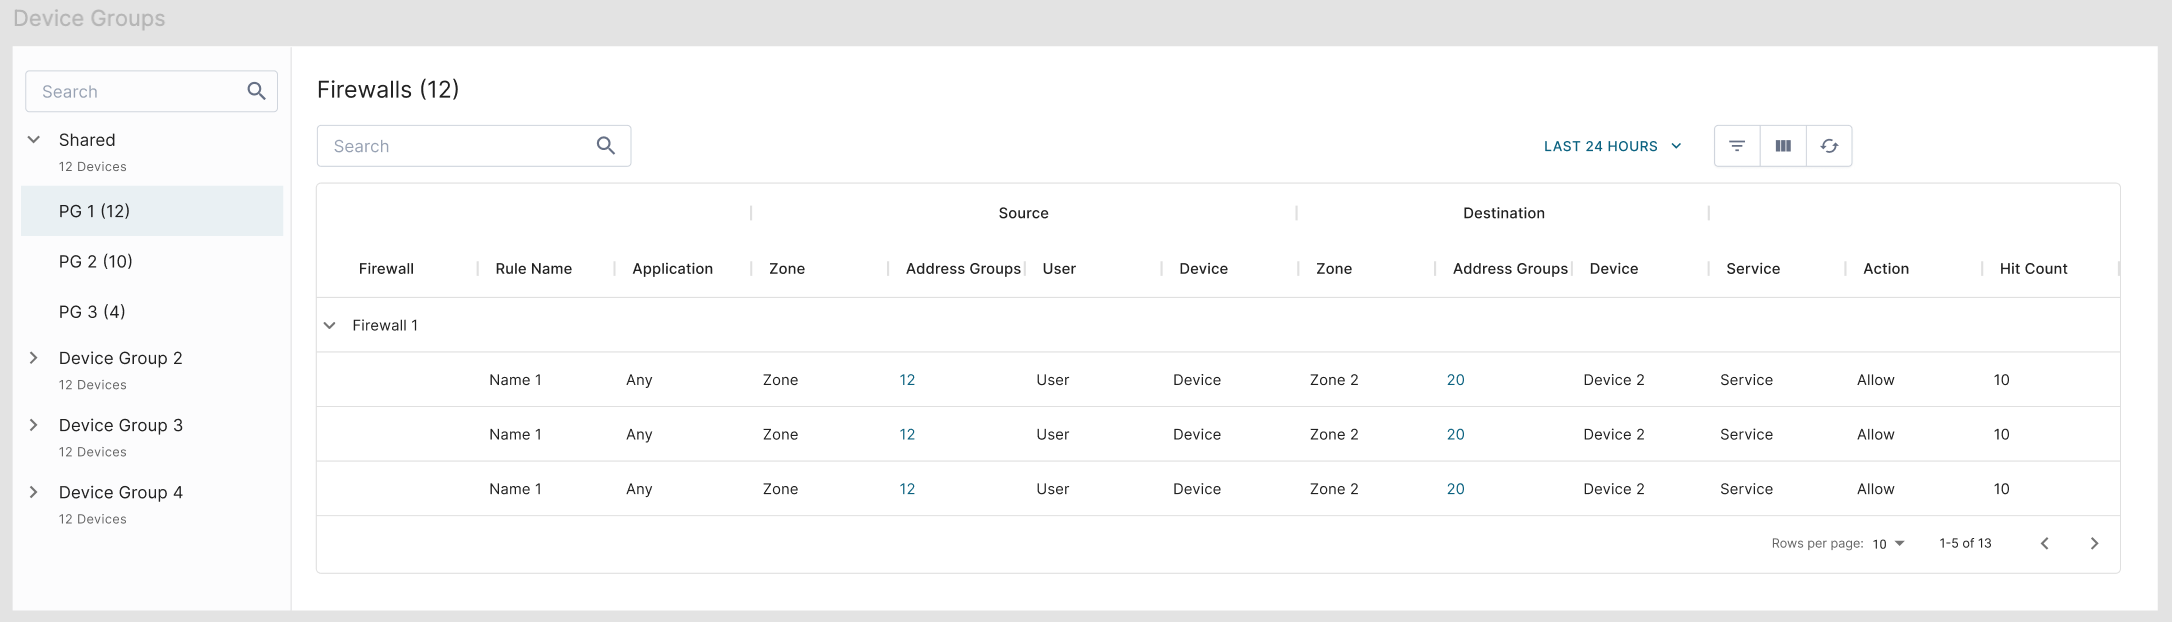
Task: Click Device 2 in the third rule row
Action: point(1614,489)
